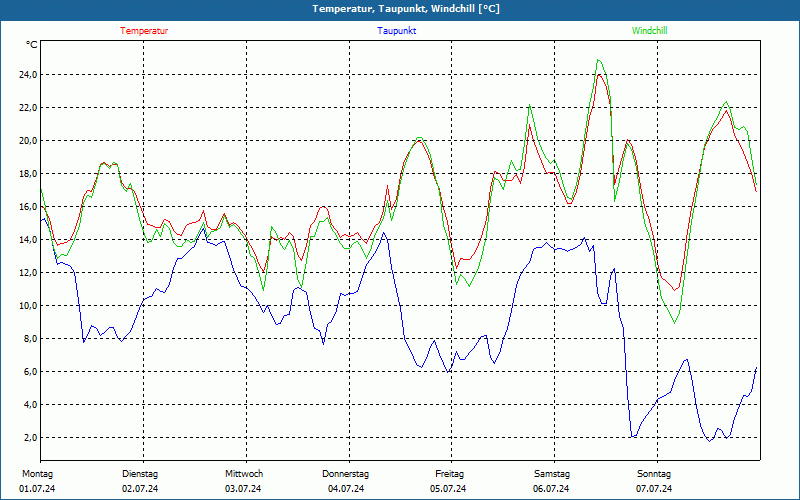Click the Sonntag day label
This screenshot has height=500, width=800.
[x=654, y=474]
